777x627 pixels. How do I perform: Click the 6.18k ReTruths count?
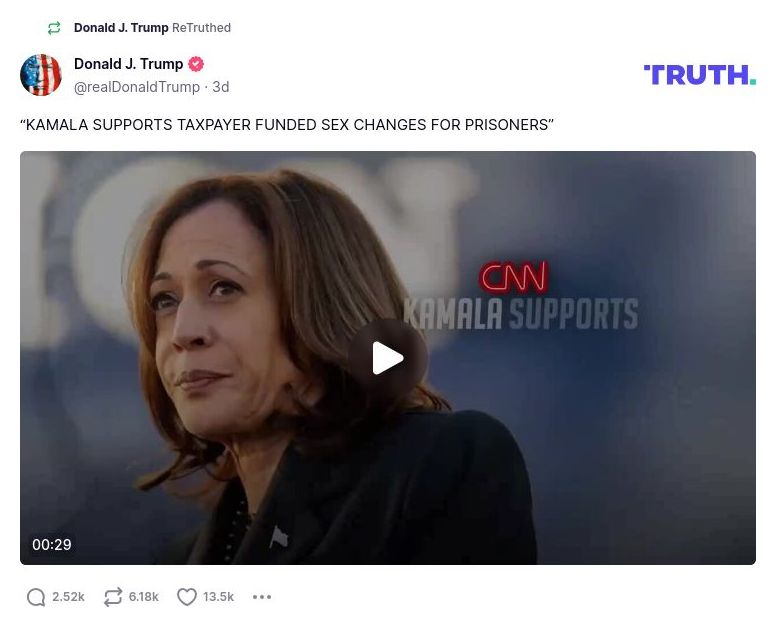(x=144, y=597)
